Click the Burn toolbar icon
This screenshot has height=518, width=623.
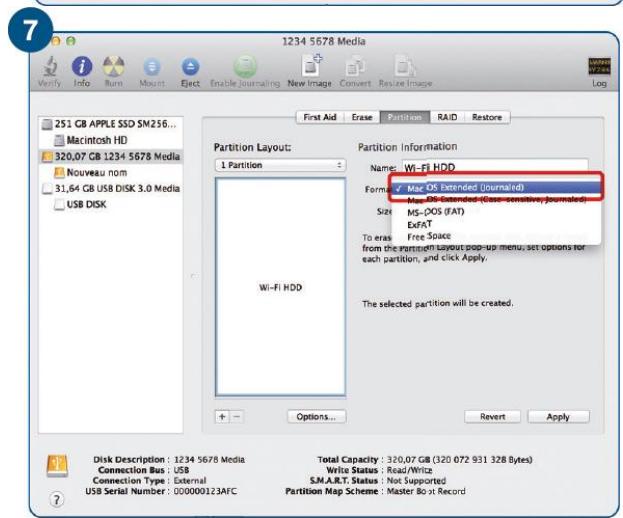113,66
